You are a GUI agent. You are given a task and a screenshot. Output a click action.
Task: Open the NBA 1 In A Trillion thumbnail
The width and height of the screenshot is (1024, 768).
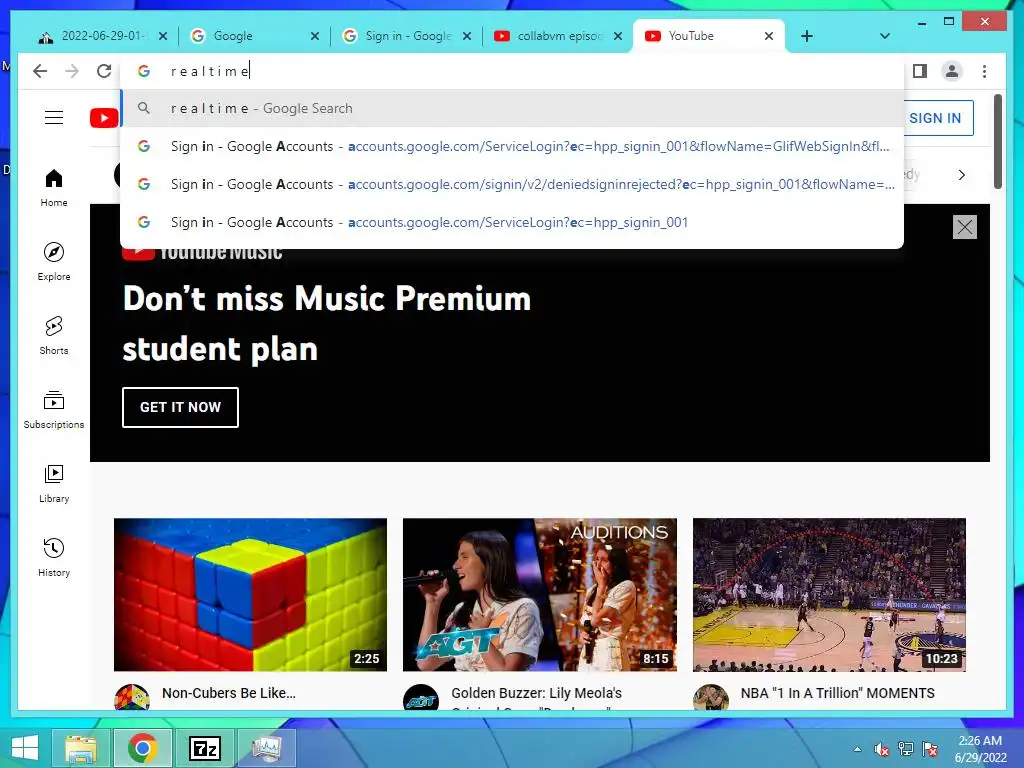(829, 594)
